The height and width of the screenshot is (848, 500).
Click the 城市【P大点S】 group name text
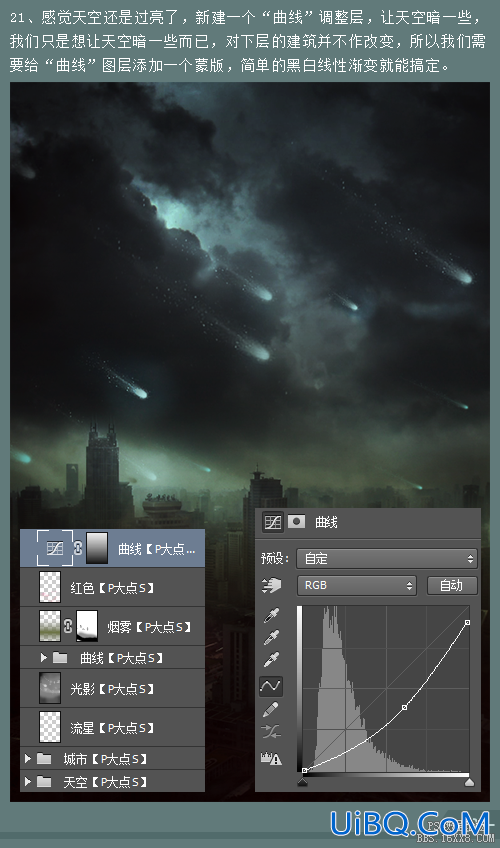[105, 759]
